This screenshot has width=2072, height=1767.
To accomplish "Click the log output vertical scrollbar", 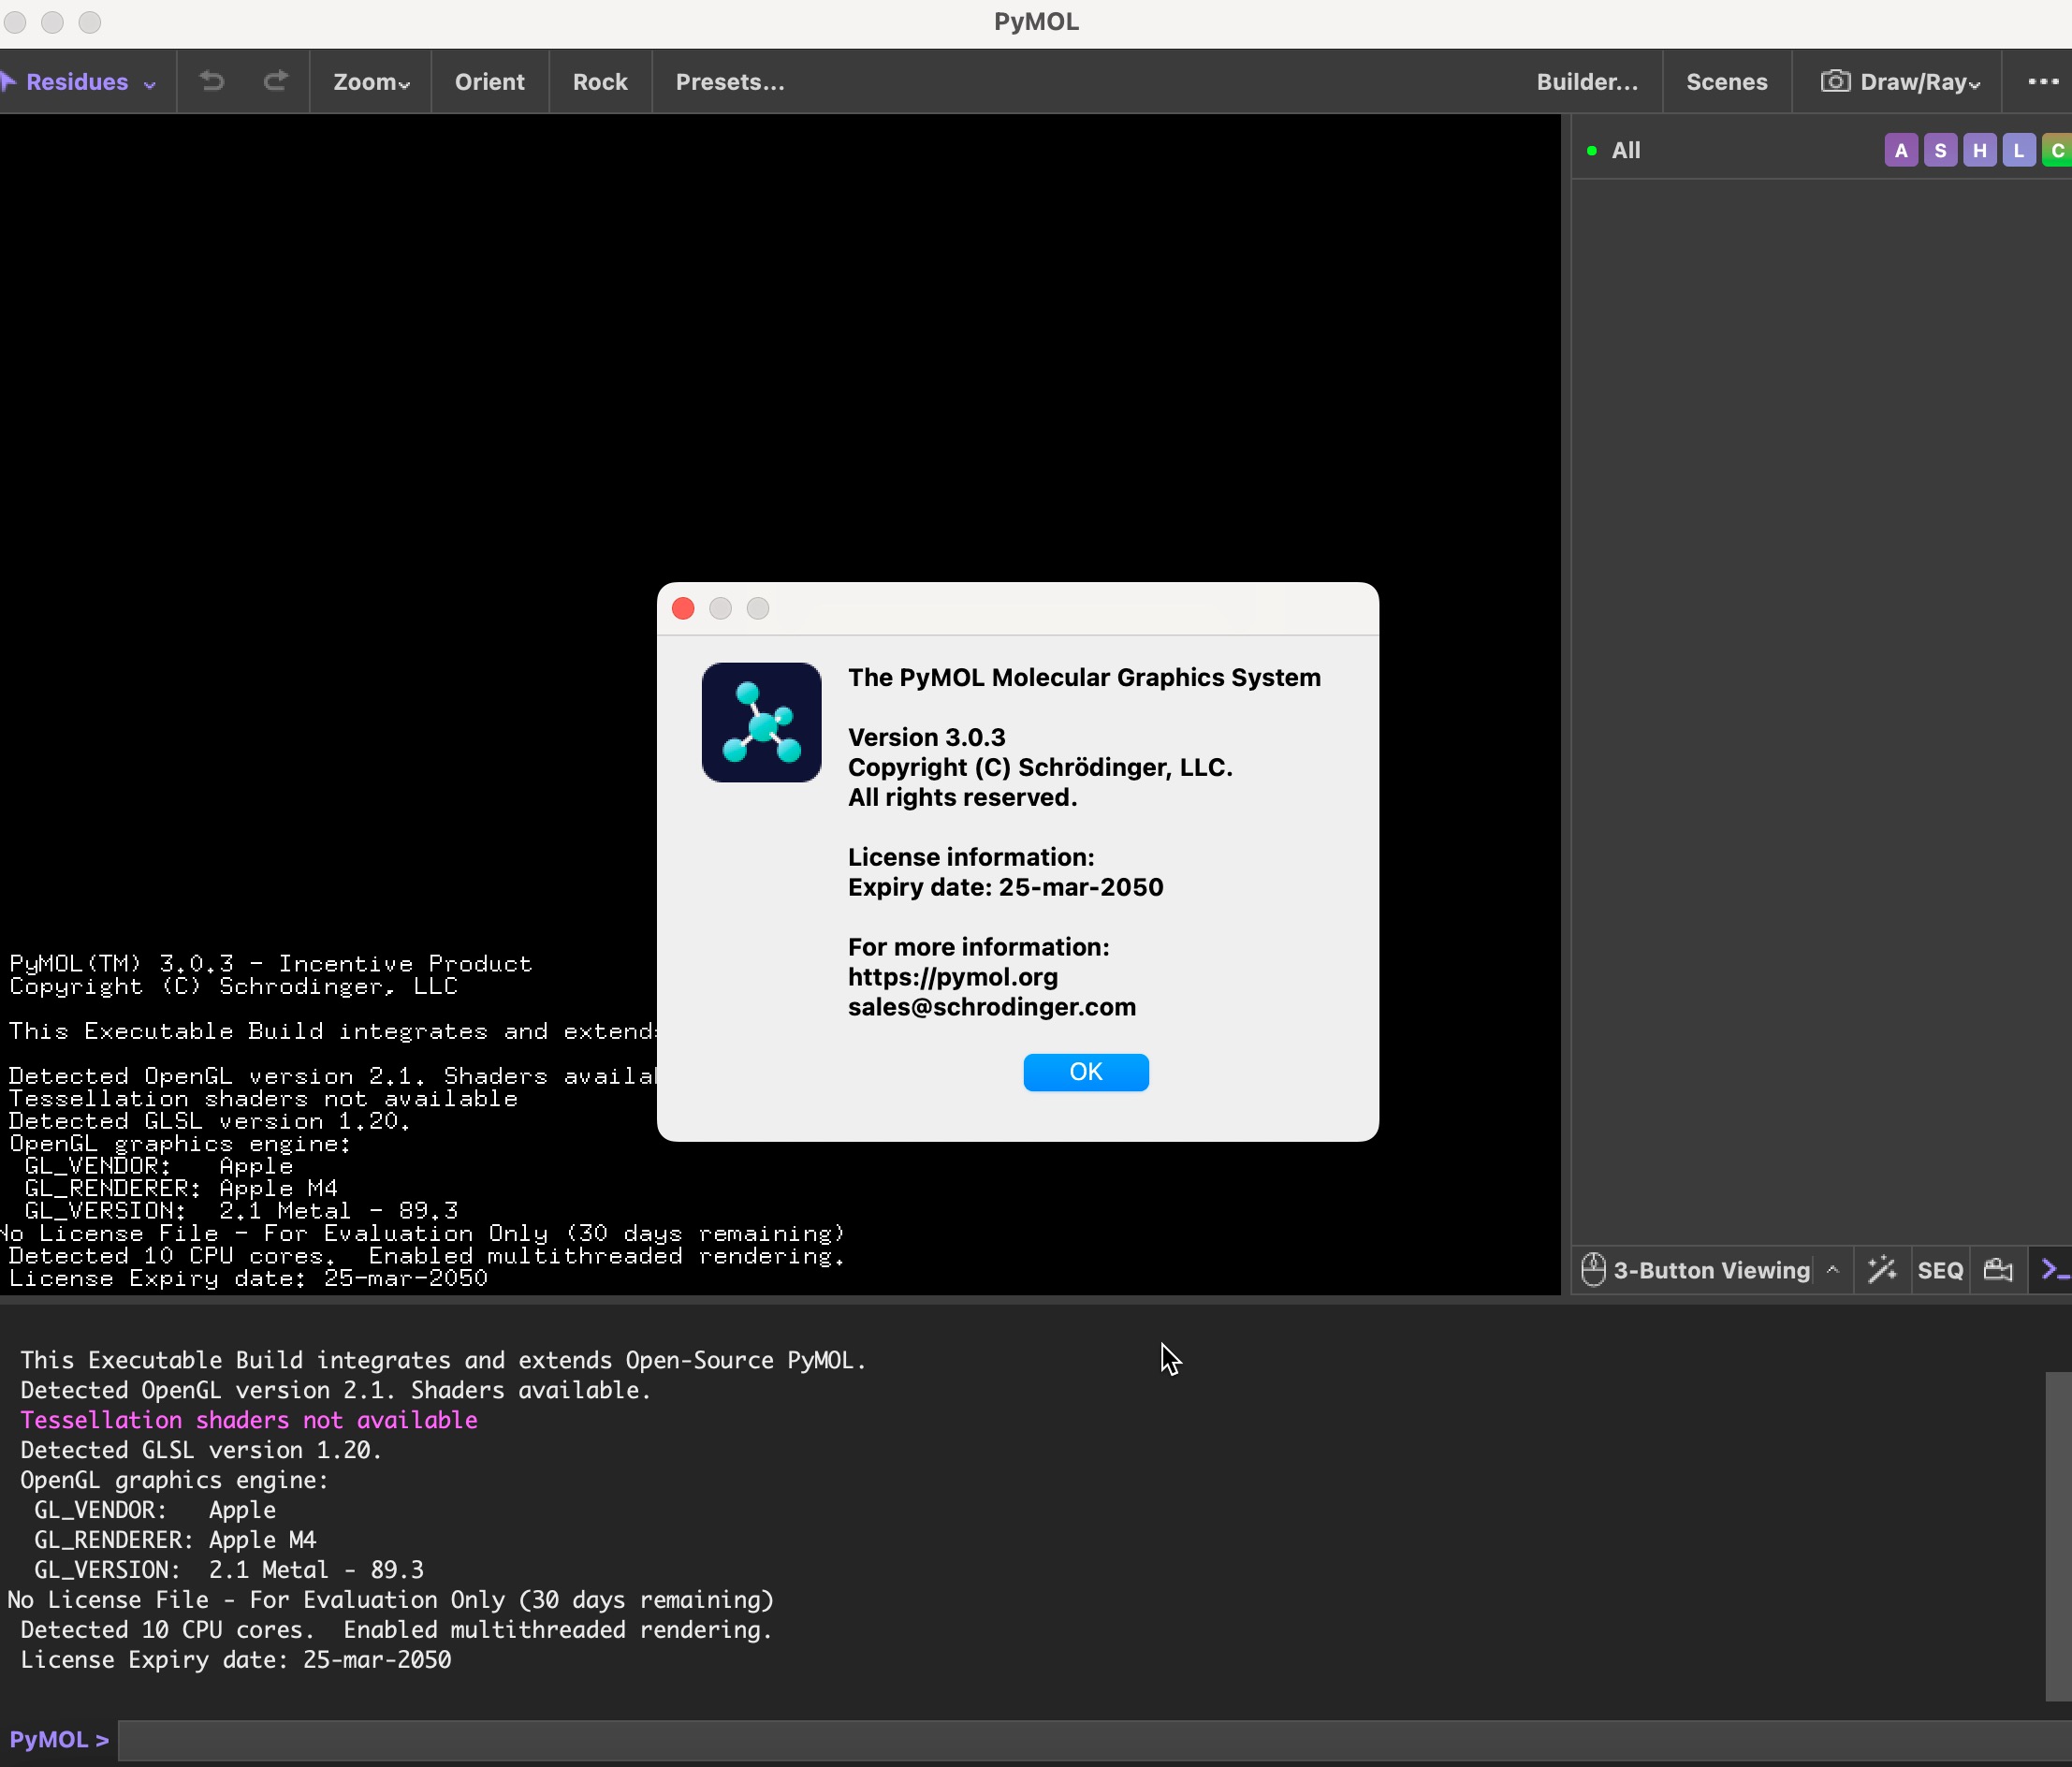I will tap(2058, 1535).
